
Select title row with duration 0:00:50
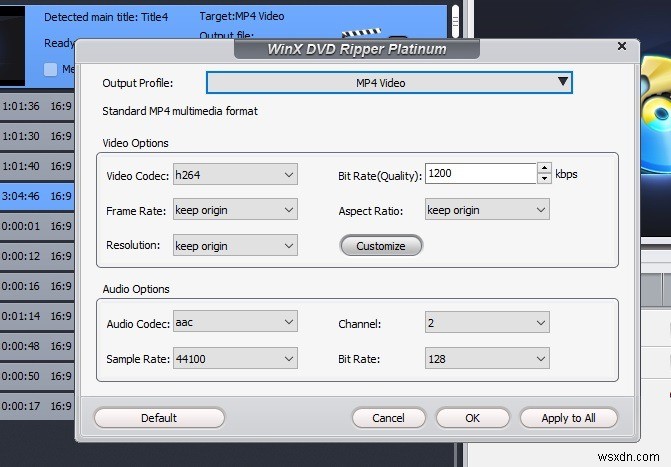37,375
